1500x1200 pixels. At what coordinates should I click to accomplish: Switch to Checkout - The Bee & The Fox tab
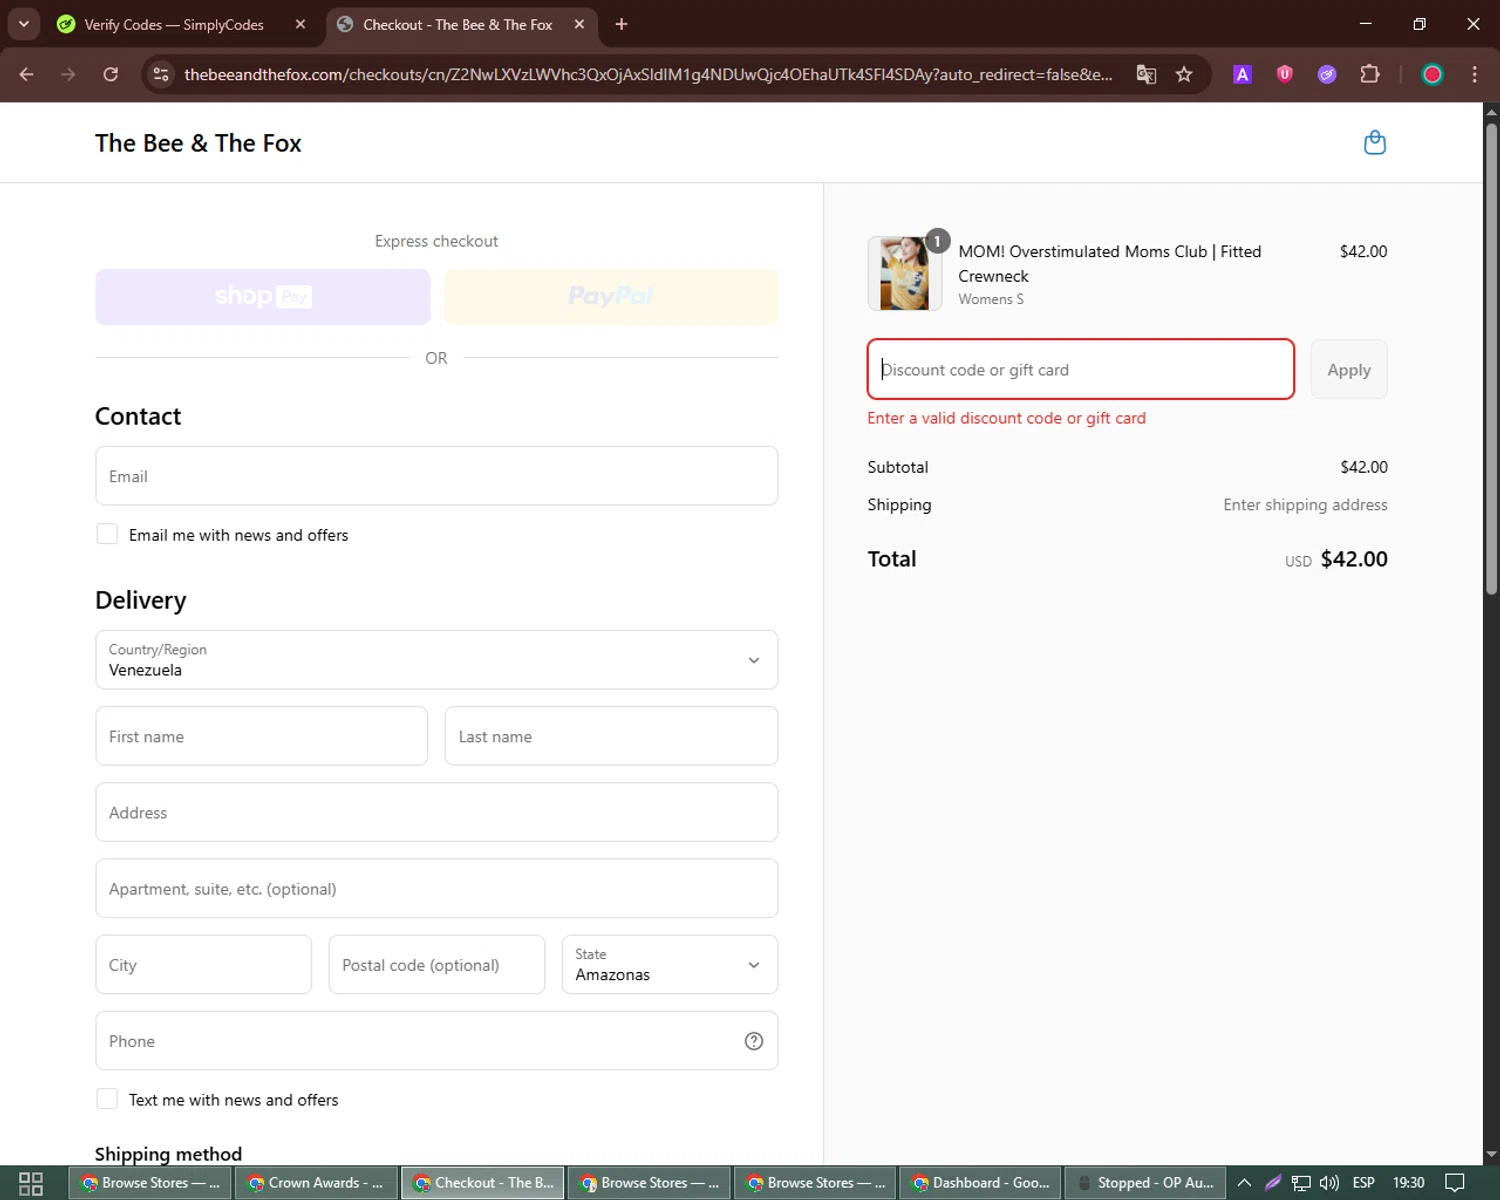[458, 24]
